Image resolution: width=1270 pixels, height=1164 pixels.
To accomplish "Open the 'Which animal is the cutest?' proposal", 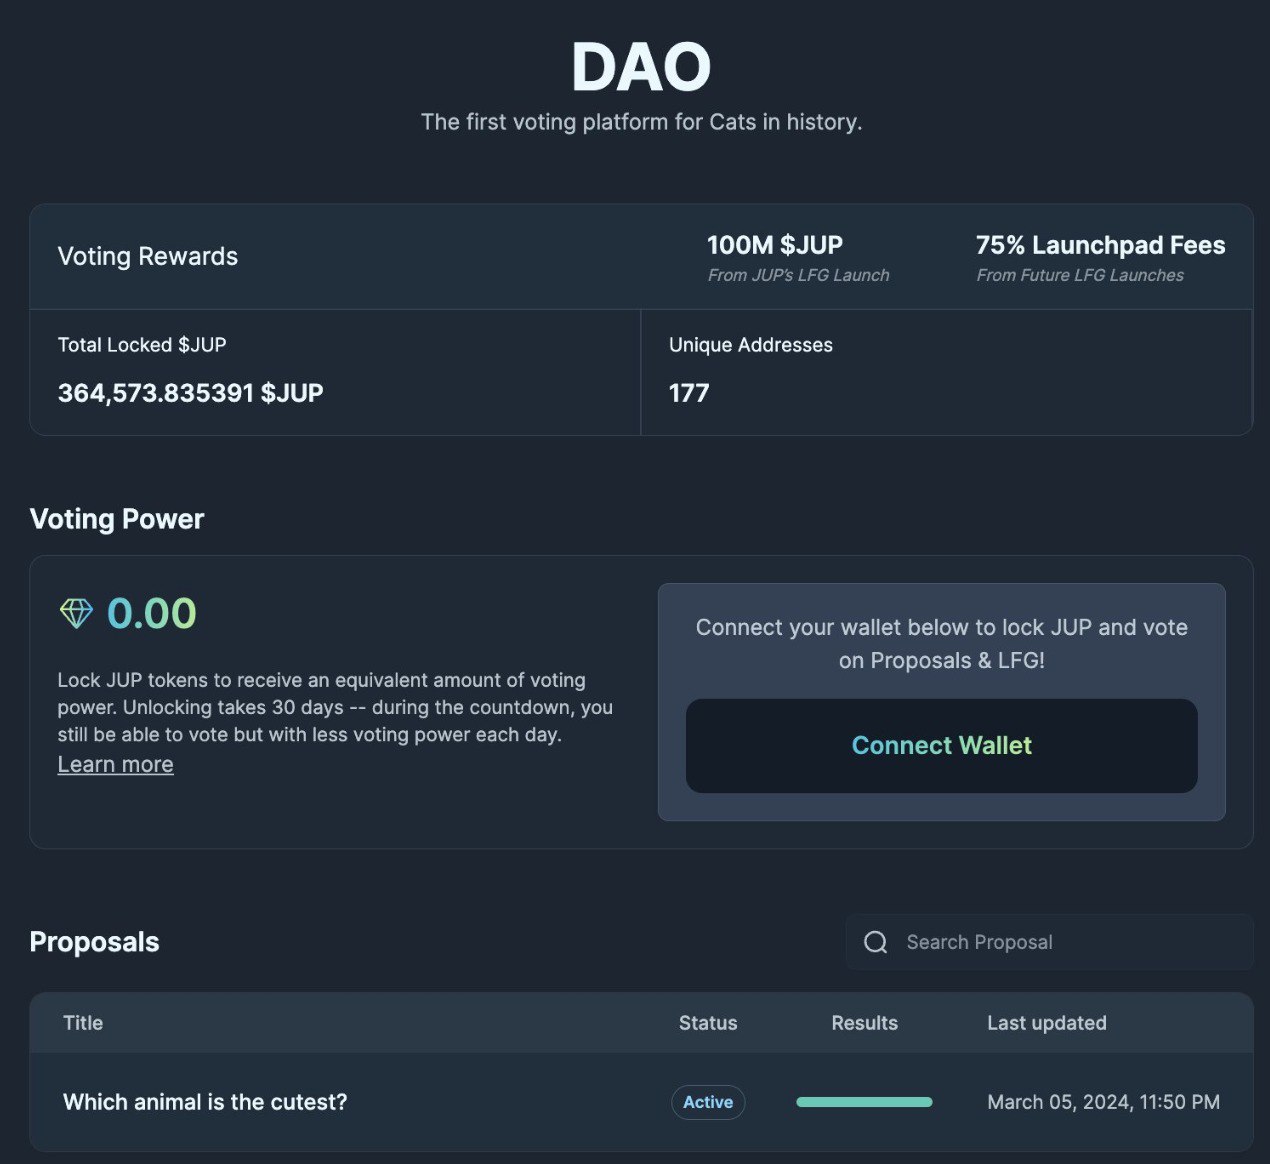I will pyautogui.click(x=205, y=1102).
